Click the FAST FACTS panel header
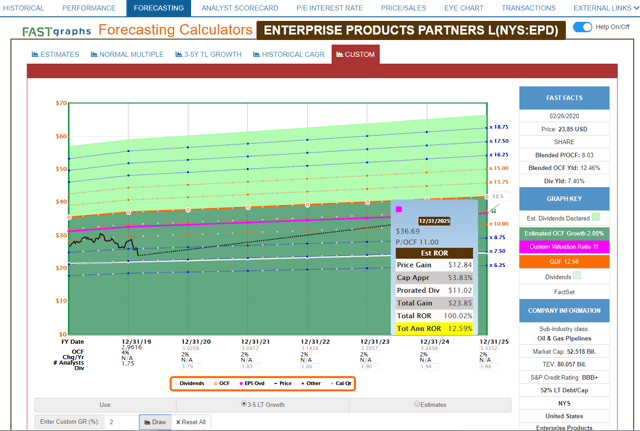Screen dimensions: 640x431 tap(564, 98)
